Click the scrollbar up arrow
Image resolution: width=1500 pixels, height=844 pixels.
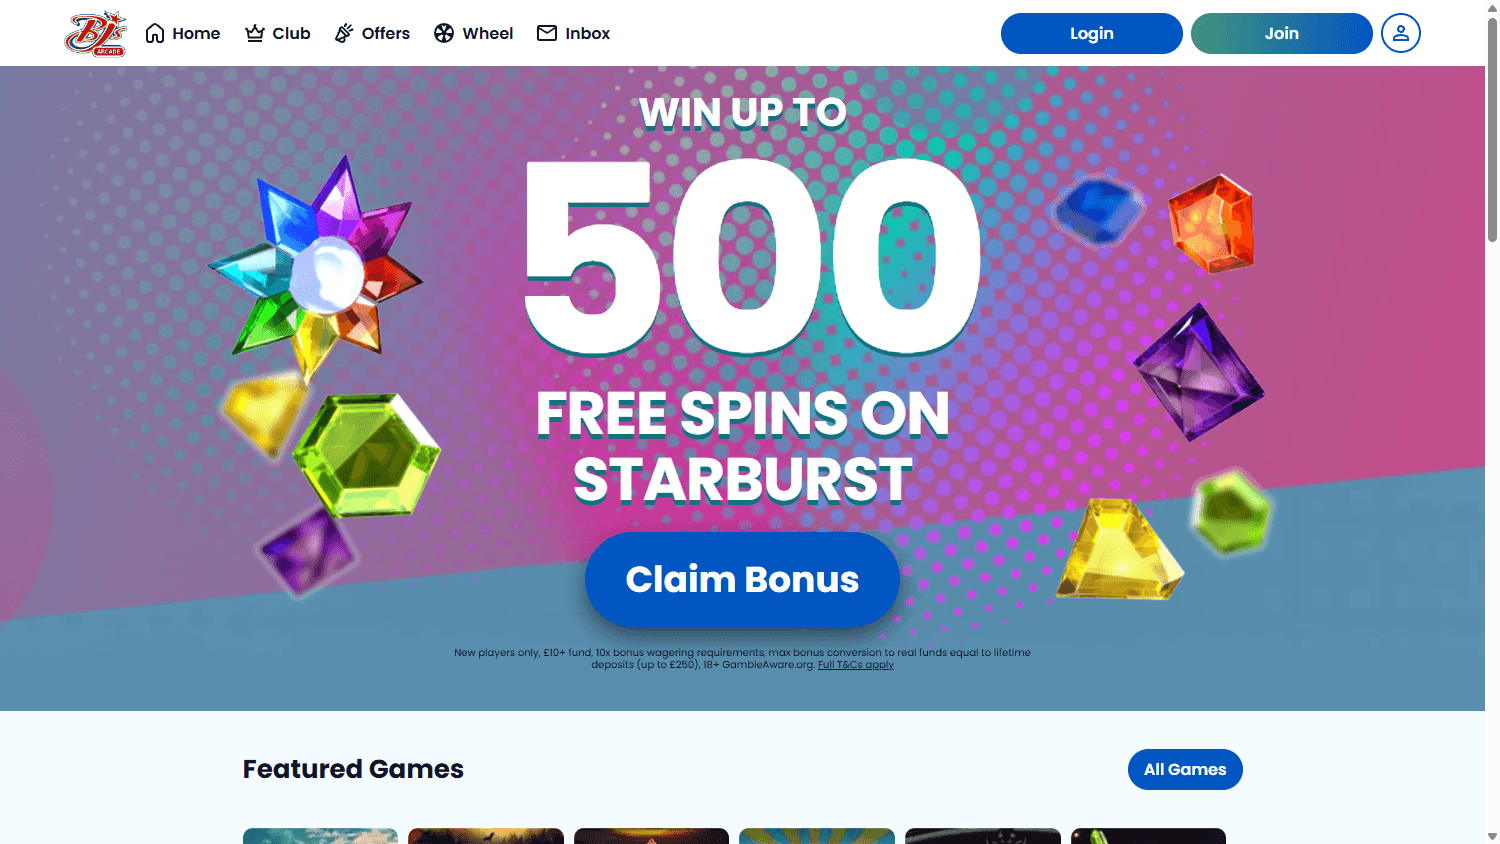tap(1492, 8)
